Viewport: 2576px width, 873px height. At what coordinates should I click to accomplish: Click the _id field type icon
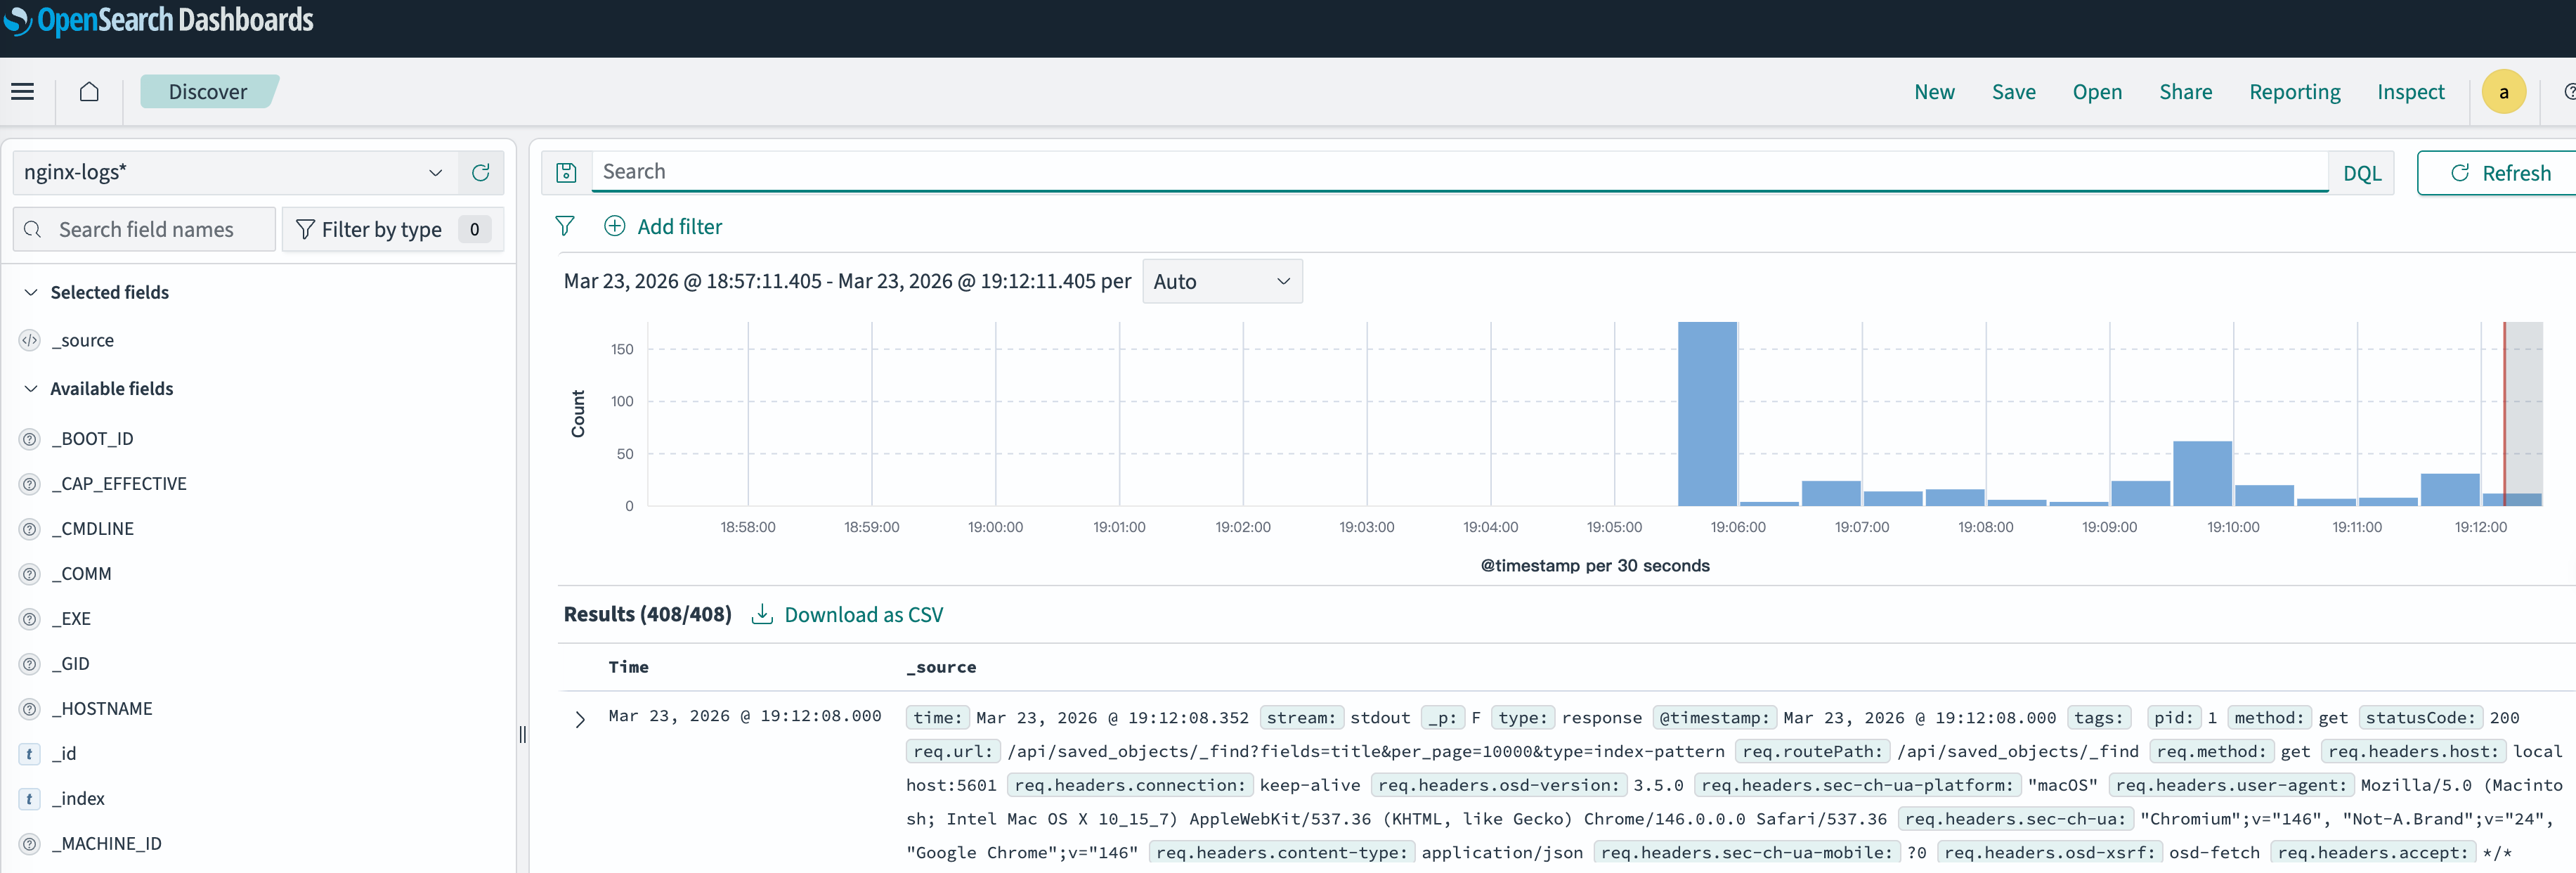(29, 754)
